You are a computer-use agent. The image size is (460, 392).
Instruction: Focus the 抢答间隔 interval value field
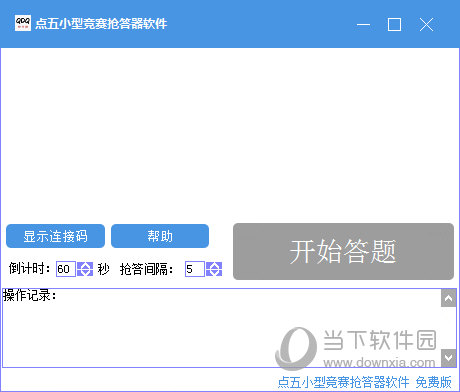click(x=195, y=269)
